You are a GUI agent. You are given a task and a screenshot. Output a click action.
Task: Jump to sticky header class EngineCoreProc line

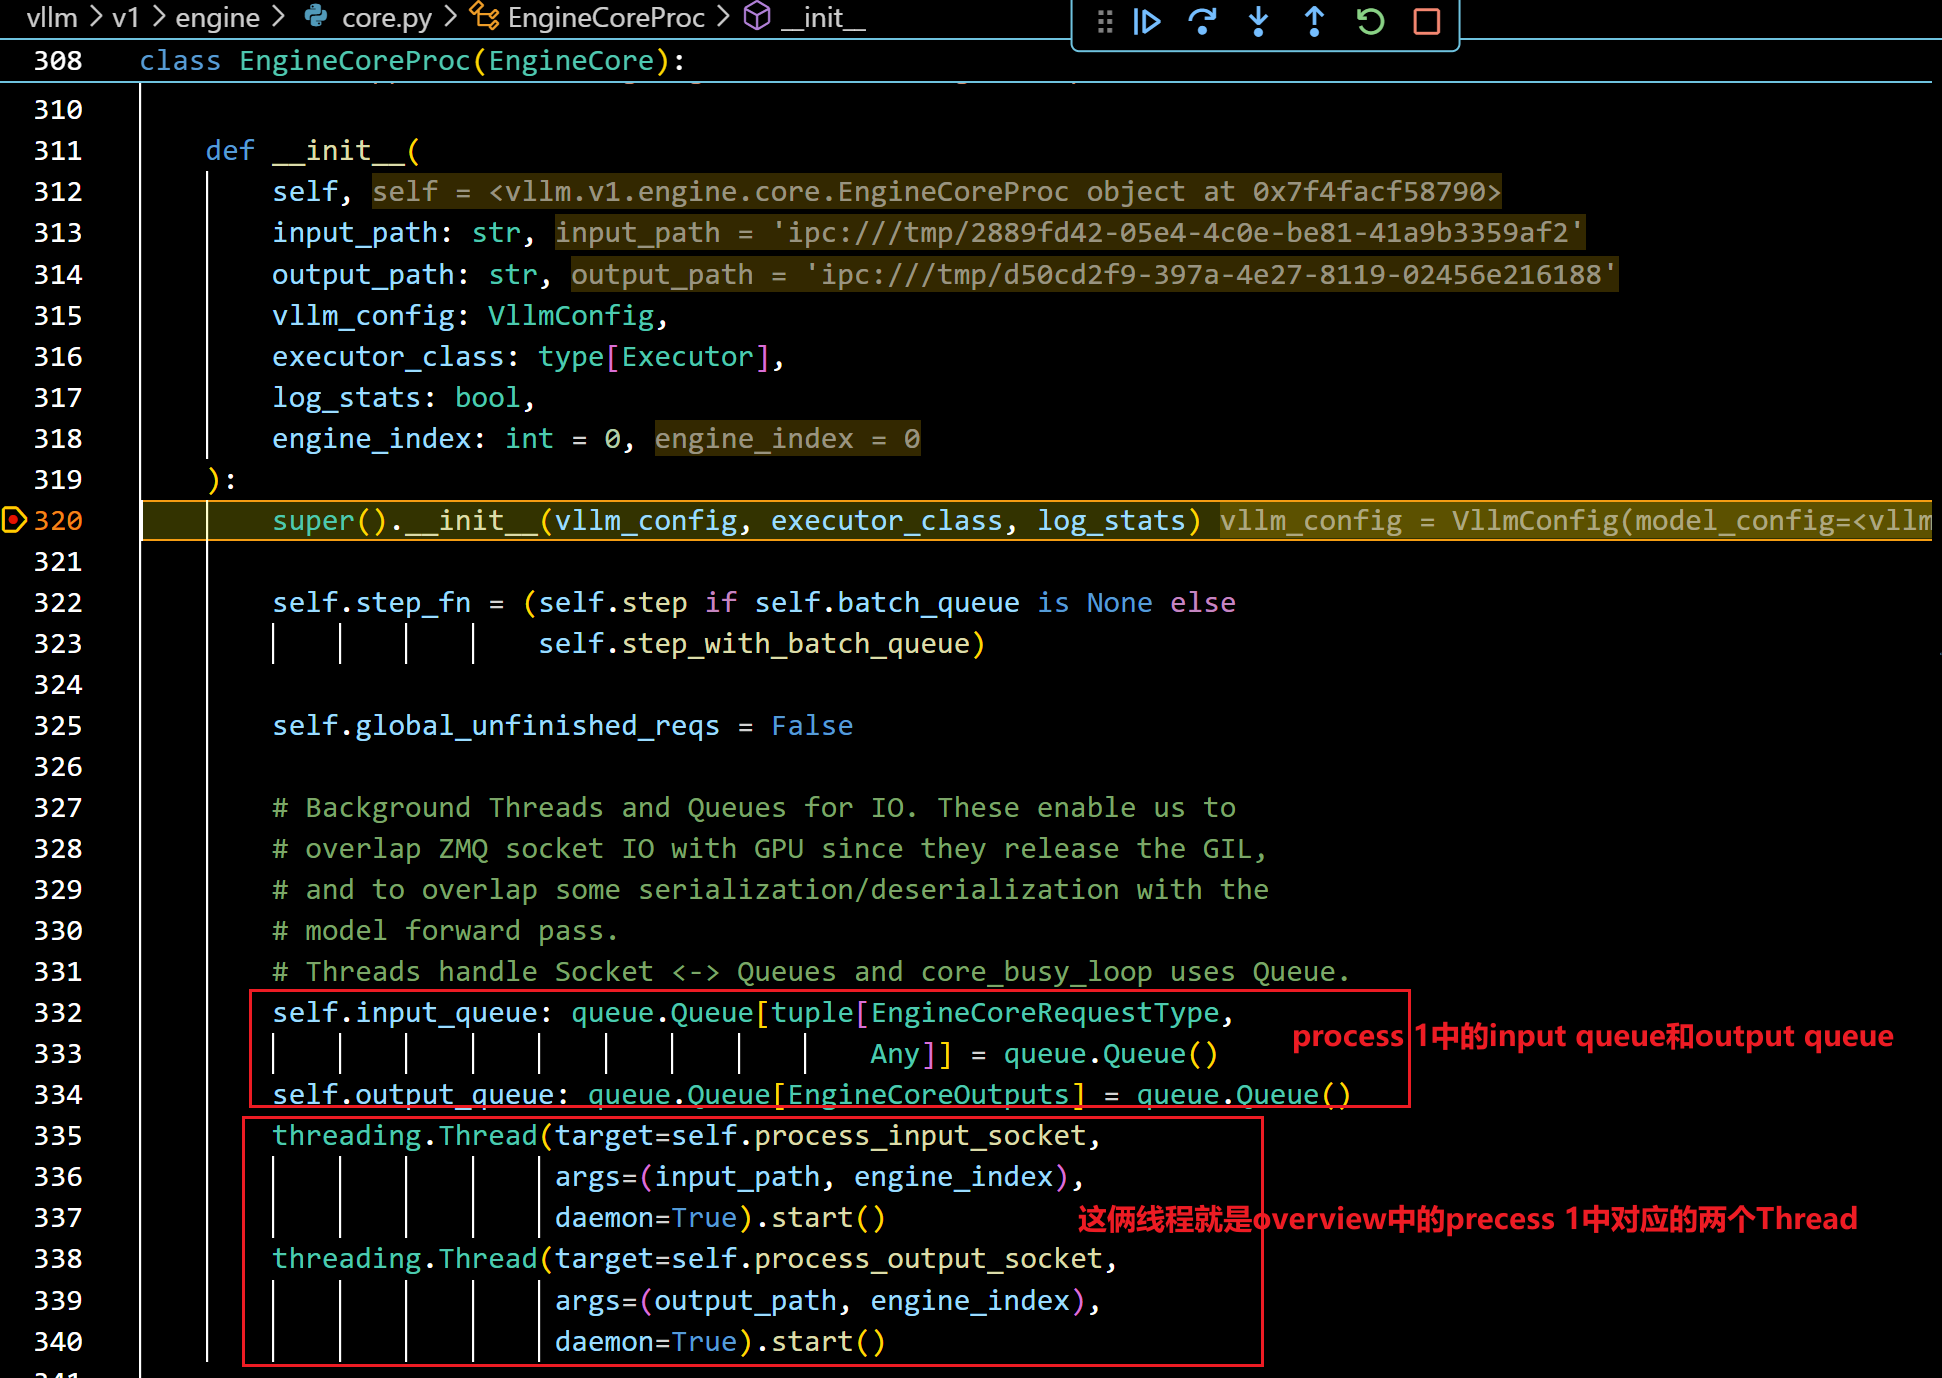(x=412, y=61)
